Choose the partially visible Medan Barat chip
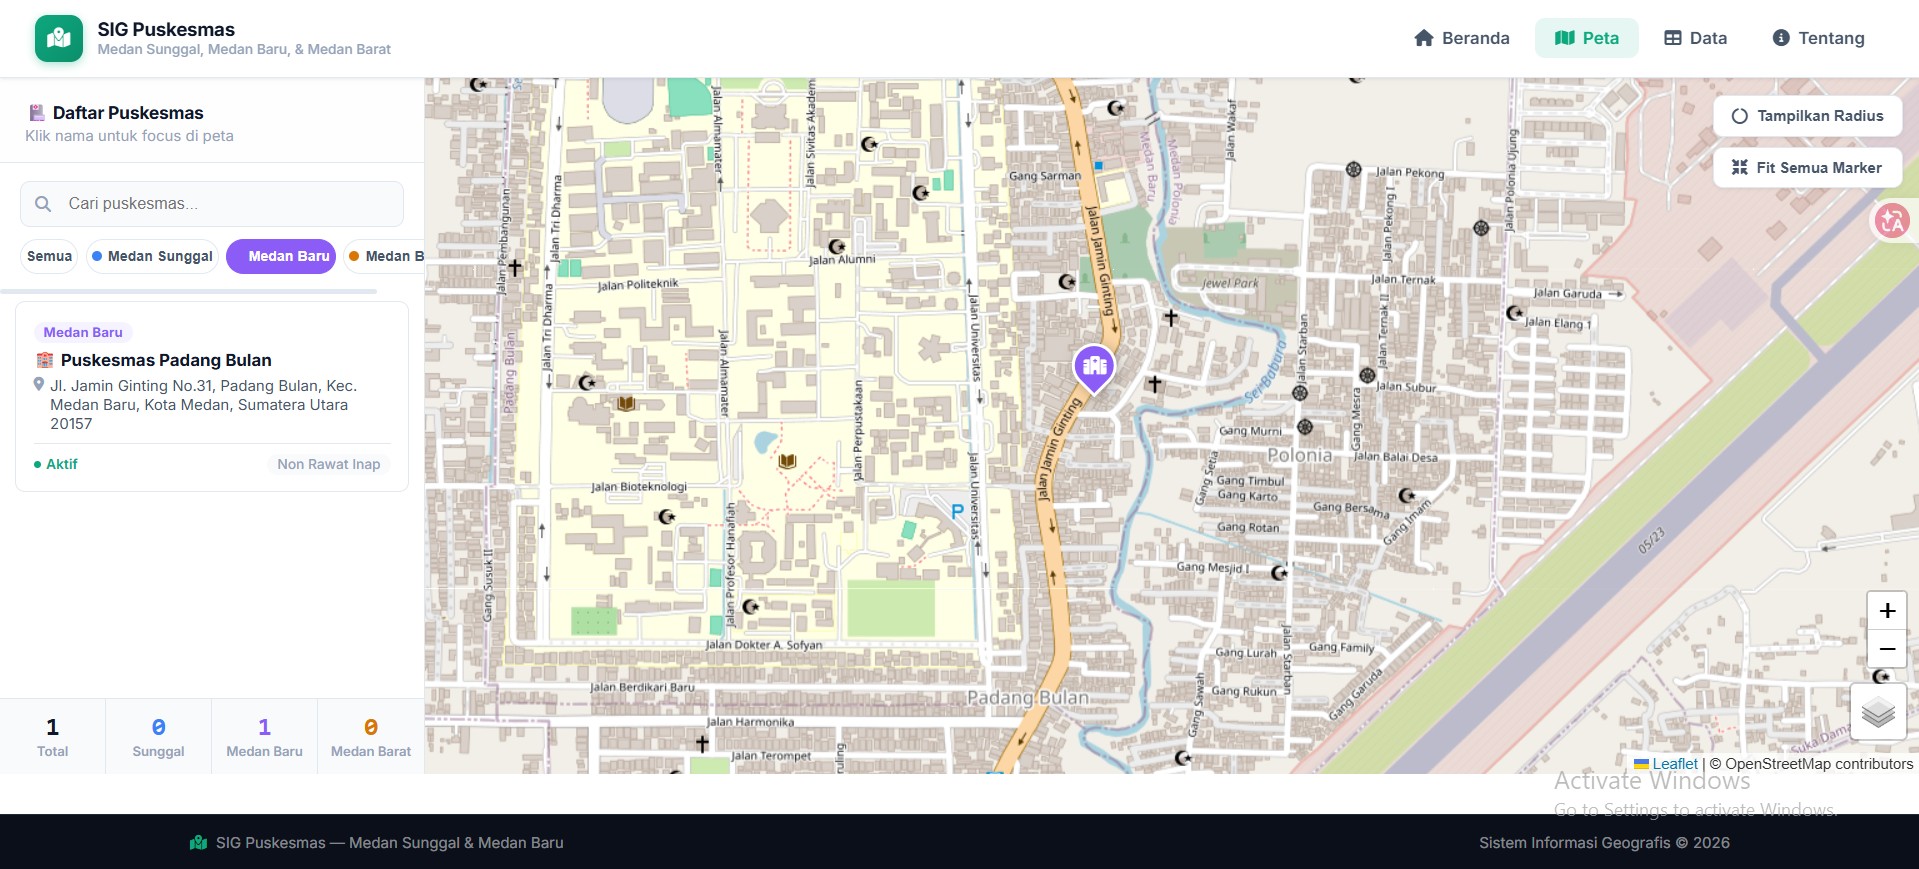This screenshot has height=869, width=1919. 384,256
